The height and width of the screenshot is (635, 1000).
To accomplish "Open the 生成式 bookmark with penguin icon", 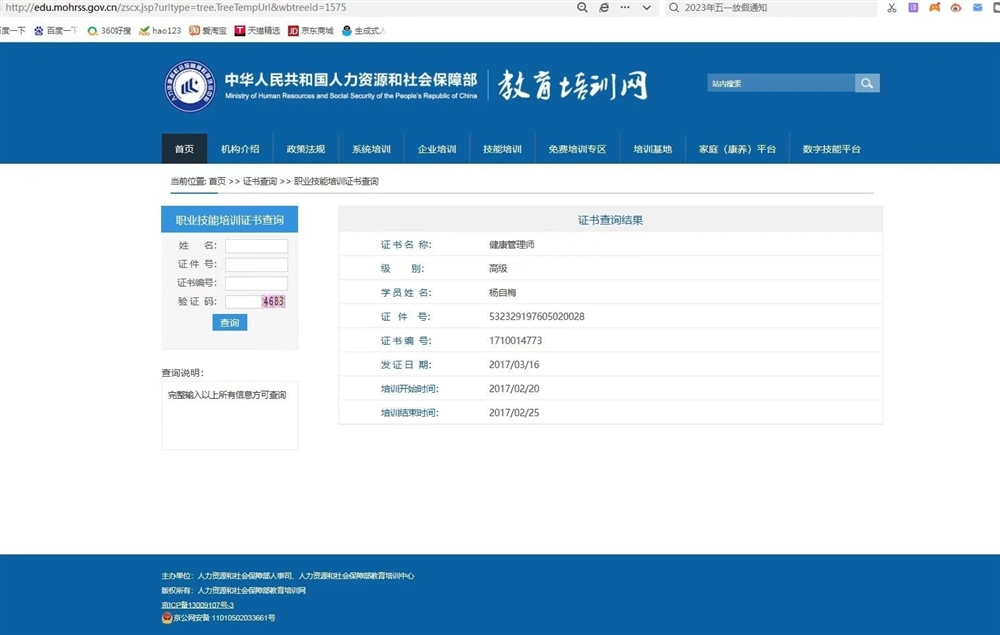I will [364, 31].
